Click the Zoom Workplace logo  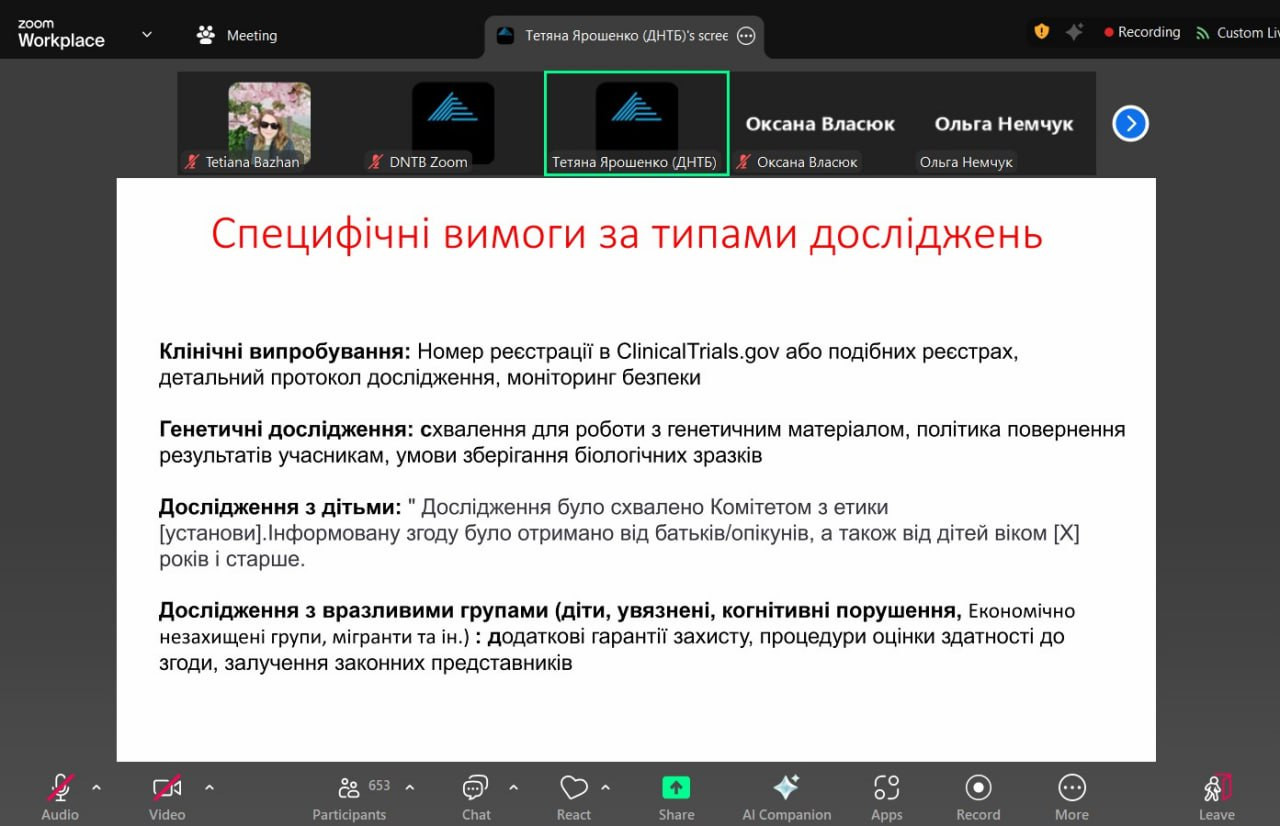point(61,34)
